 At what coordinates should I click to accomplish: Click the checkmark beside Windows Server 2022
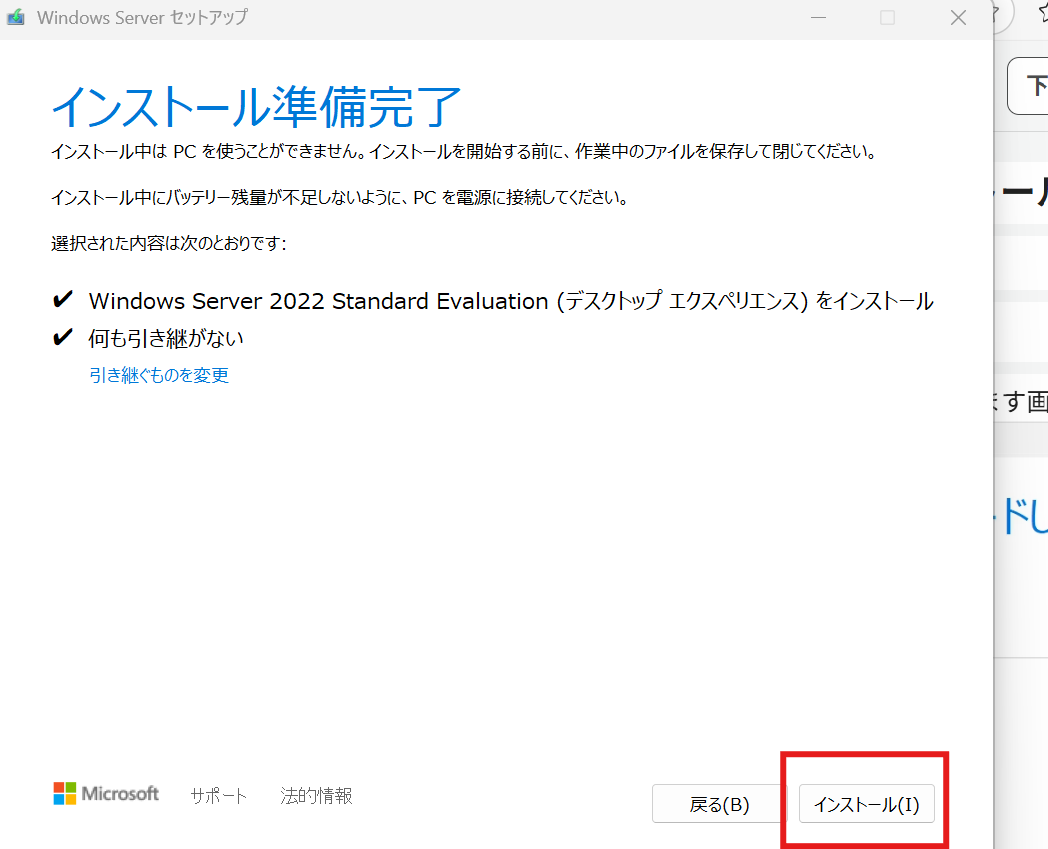coord(62,299)
